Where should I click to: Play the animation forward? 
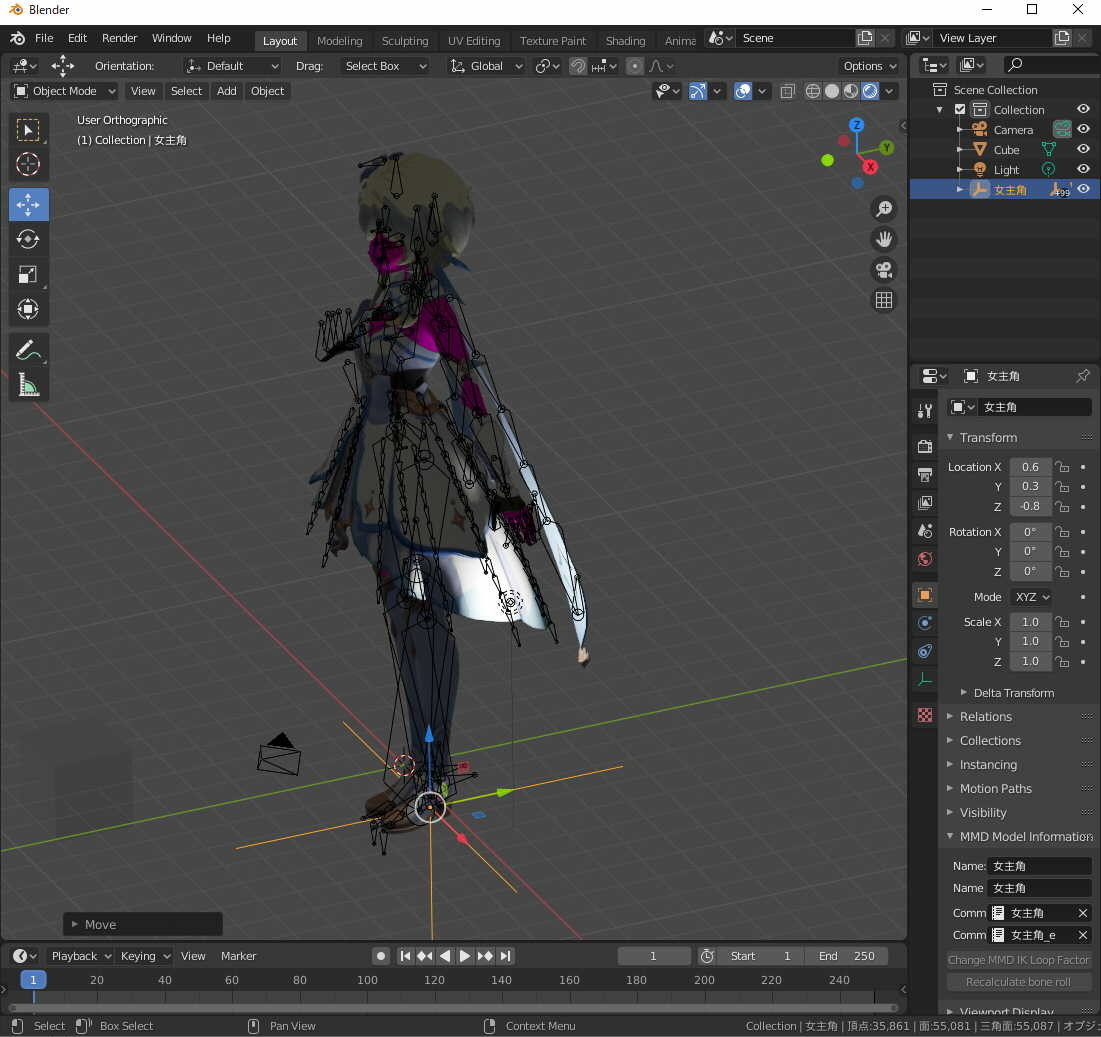click(465, 956)
